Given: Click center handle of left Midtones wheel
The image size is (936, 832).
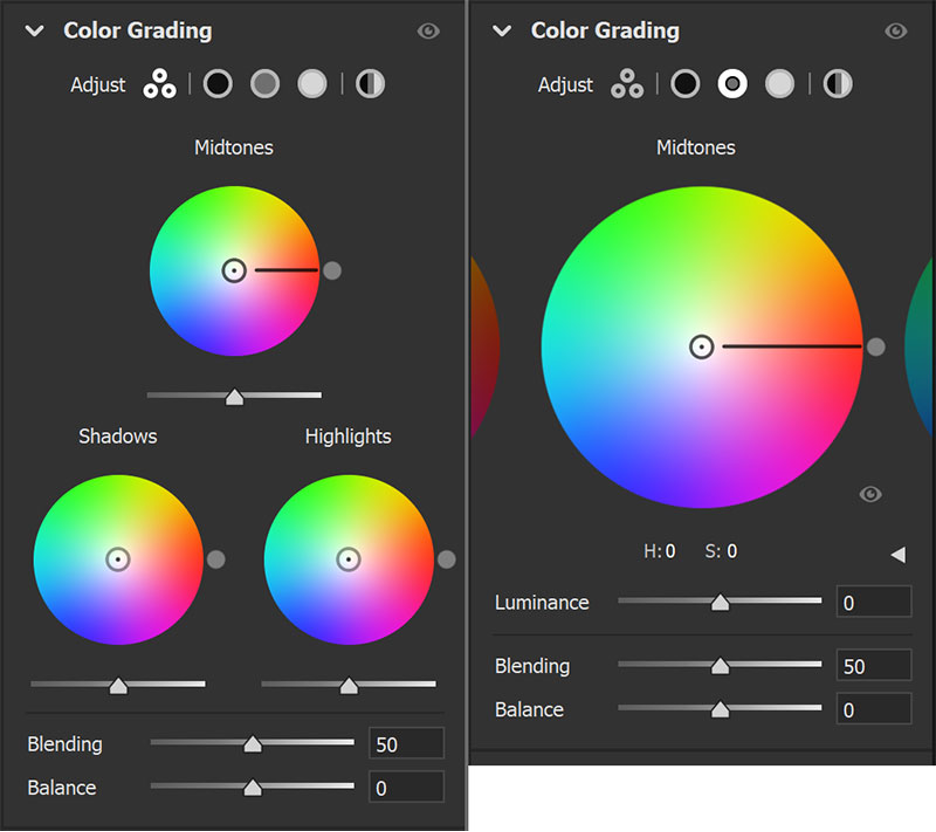Looking at the screenshot, I should [234, 270].
